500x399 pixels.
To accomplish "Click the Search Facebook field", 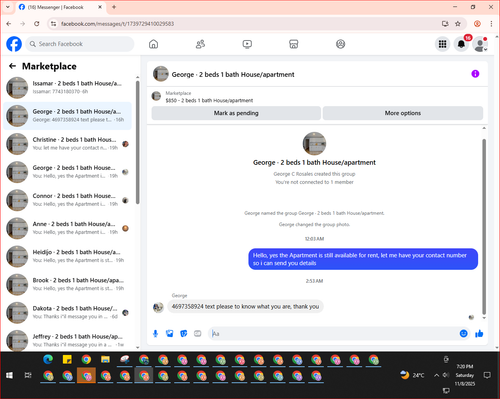I will tap(80, 44).
